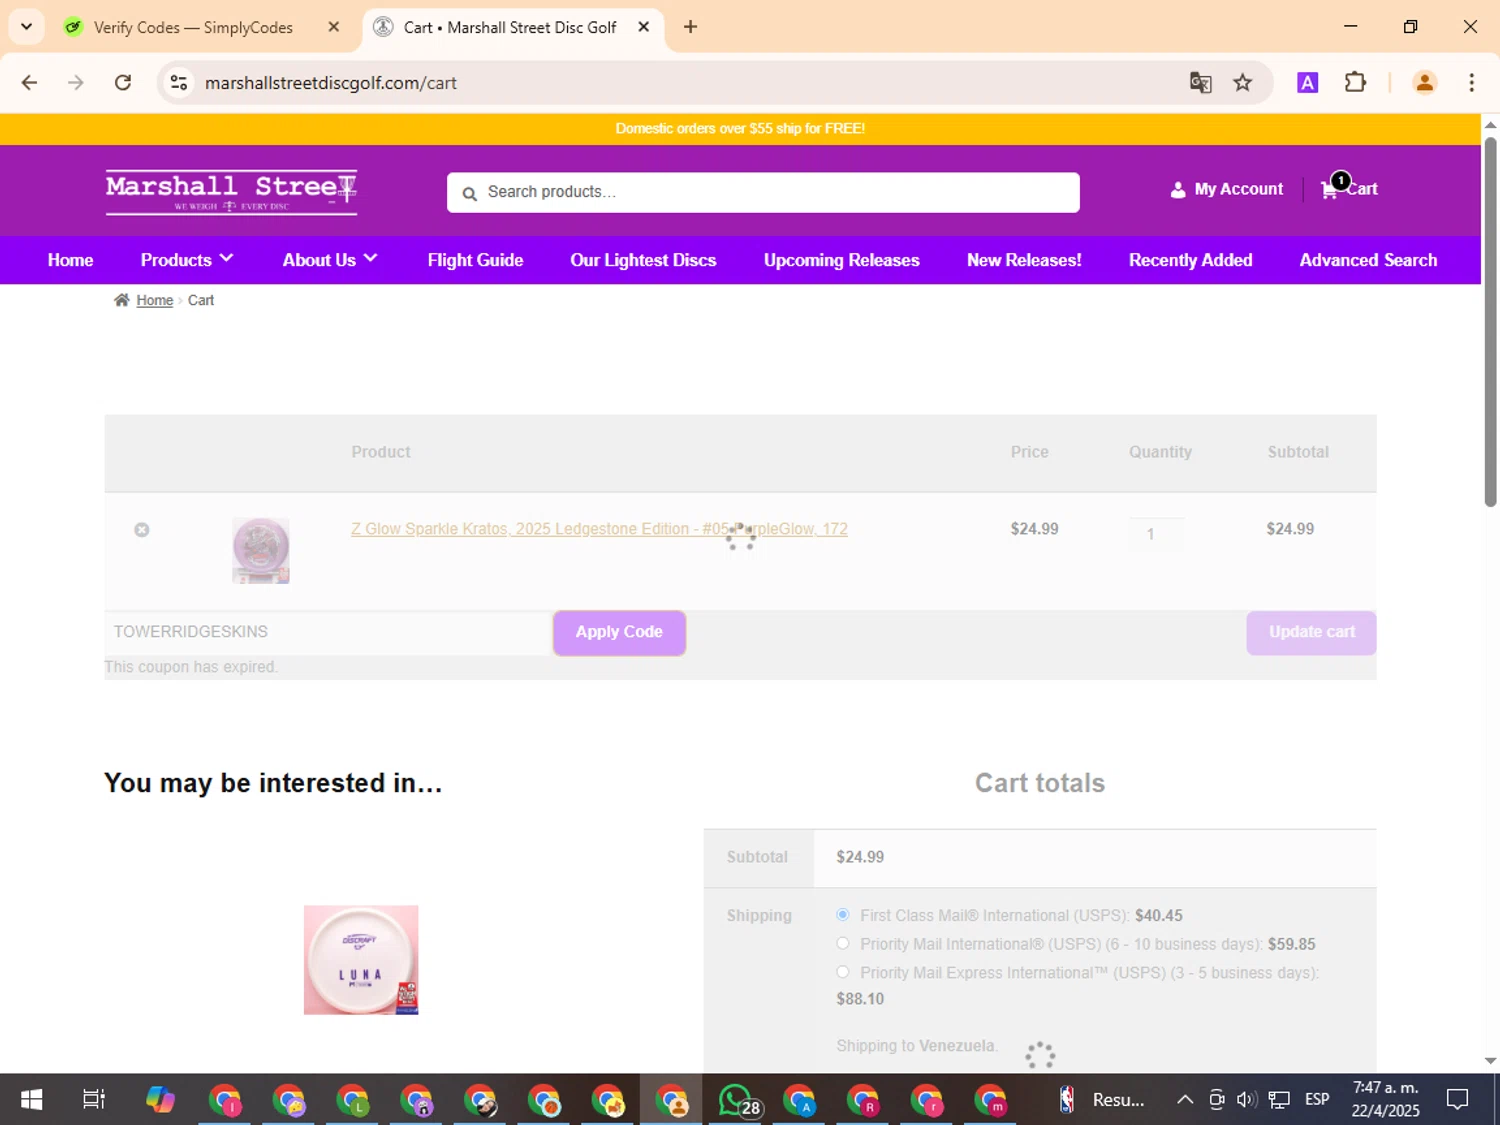The height and width of the screenshot is (1125, 1500).
Task: Click the Home breadcrumb house icon
Action: [x=122, y=300]
